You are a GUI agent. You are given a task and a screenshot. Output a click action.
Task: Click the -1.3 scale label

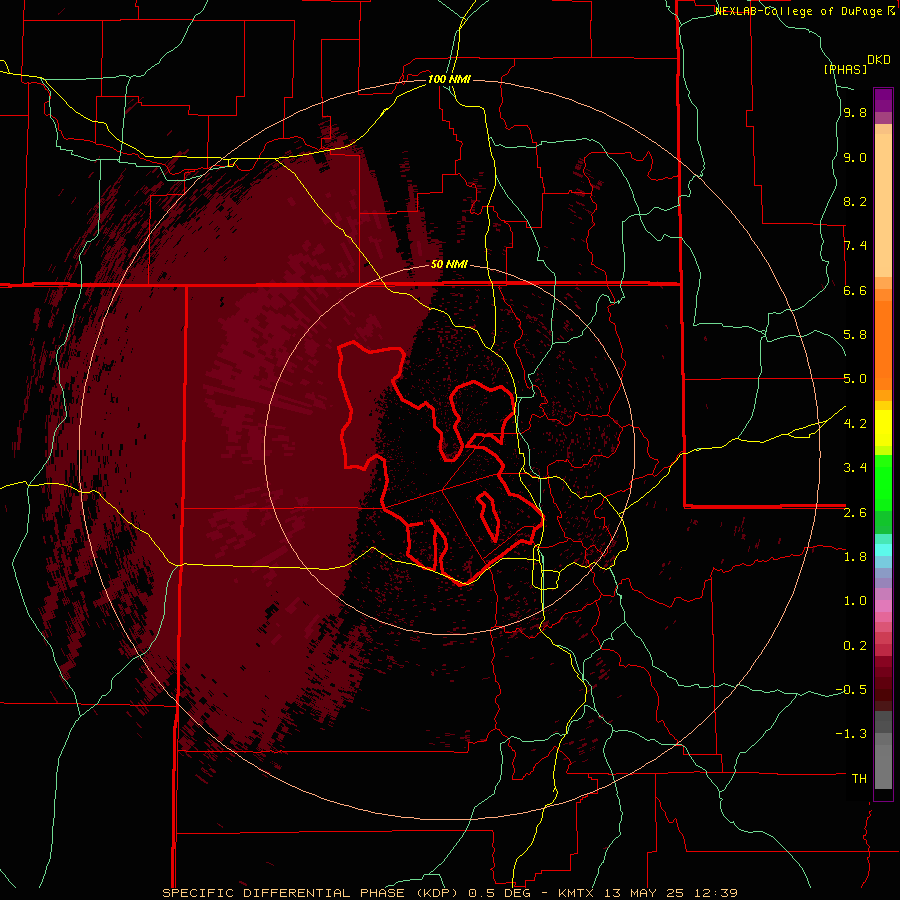pos(851,734)
